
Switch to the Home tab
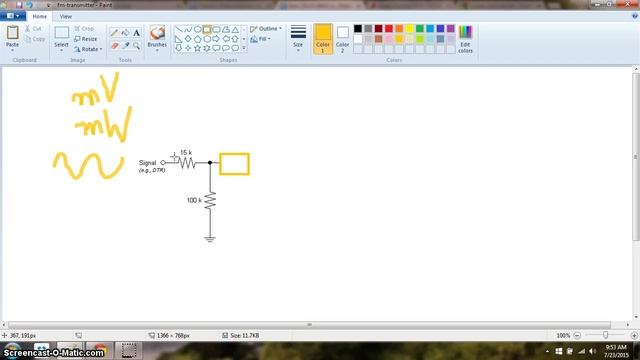tap(40, 16)
